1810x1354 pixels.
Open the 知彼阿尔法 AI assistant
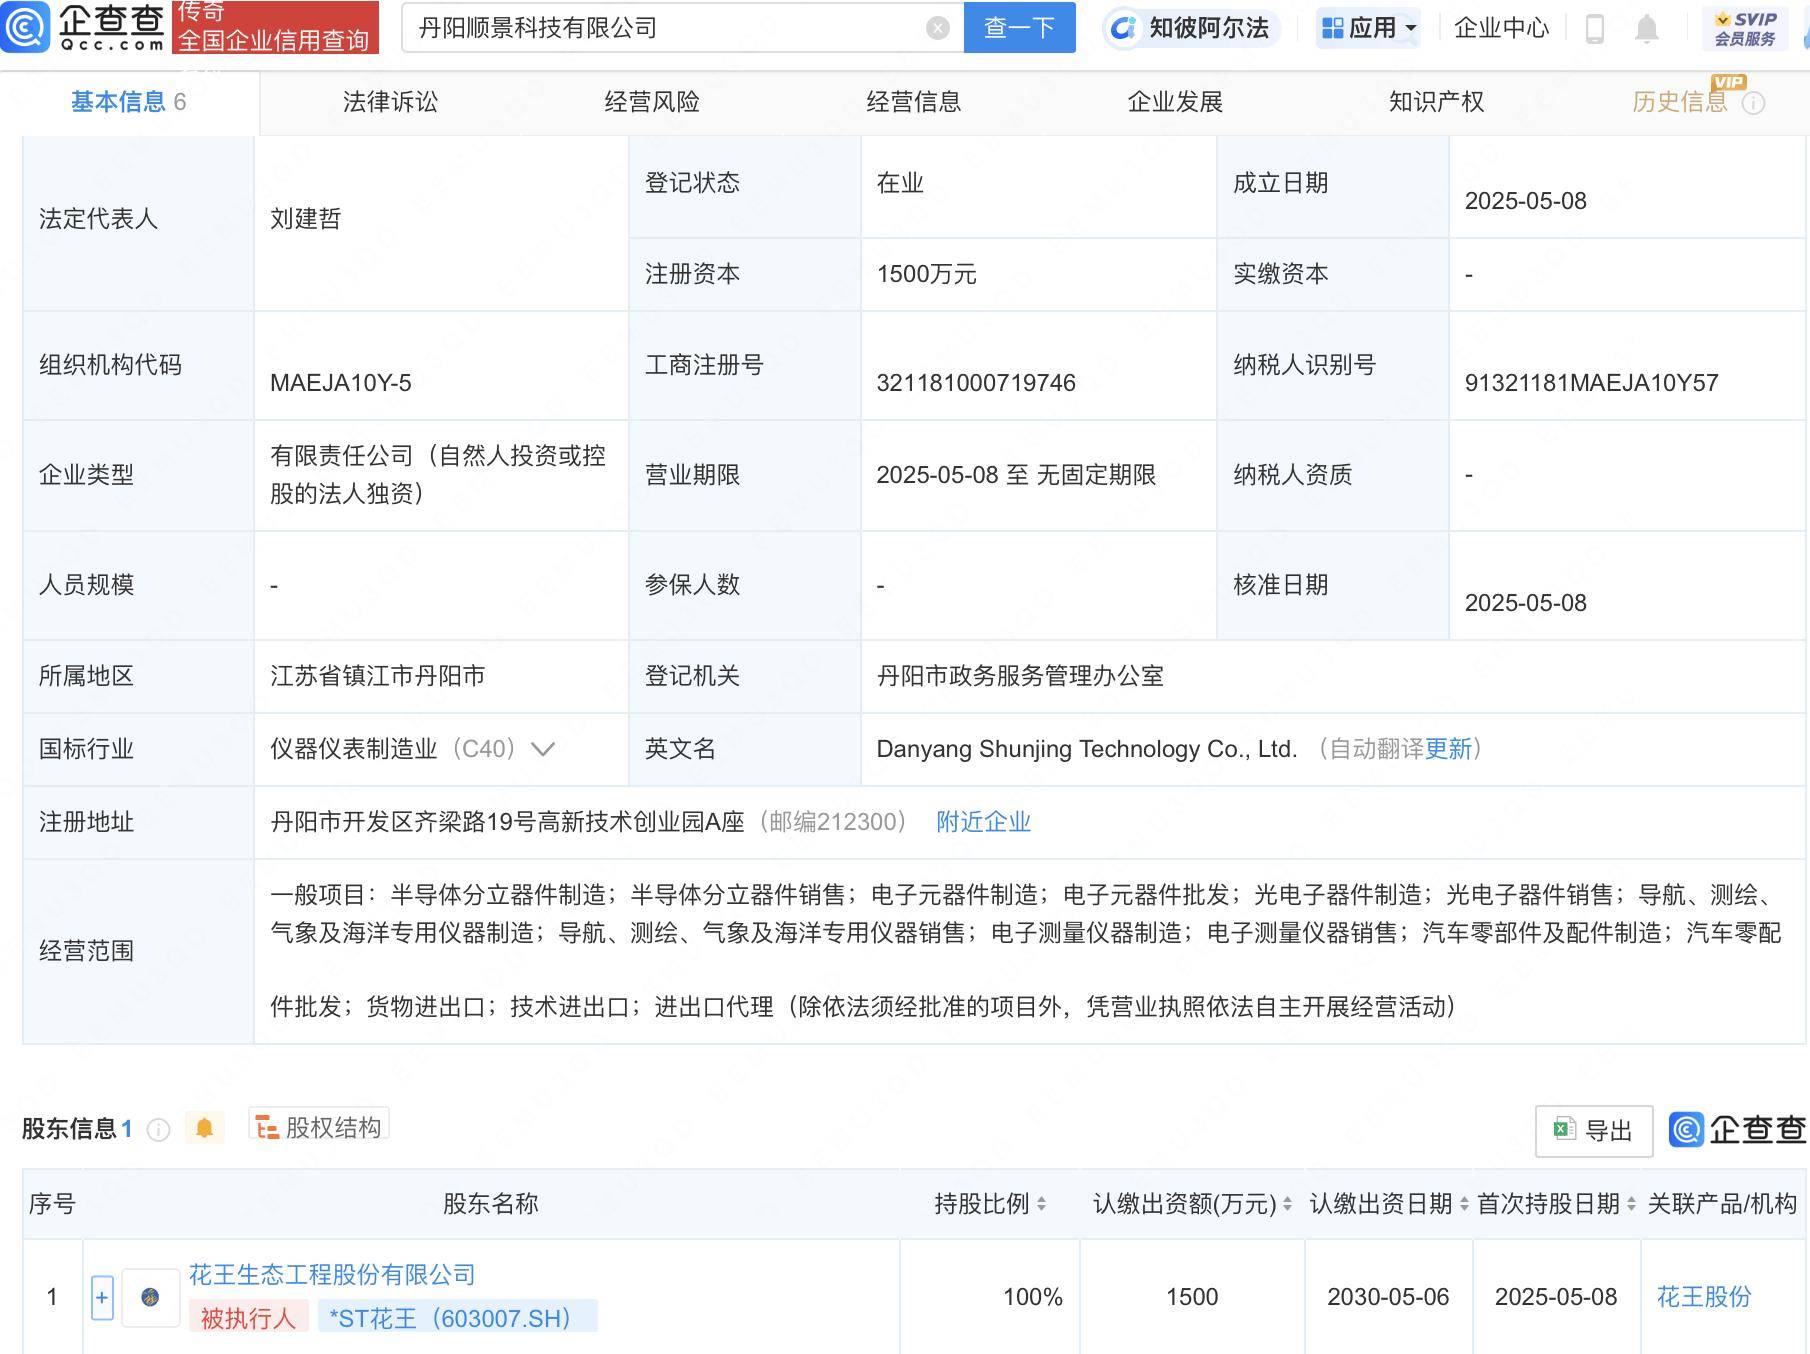point(1191,28)
